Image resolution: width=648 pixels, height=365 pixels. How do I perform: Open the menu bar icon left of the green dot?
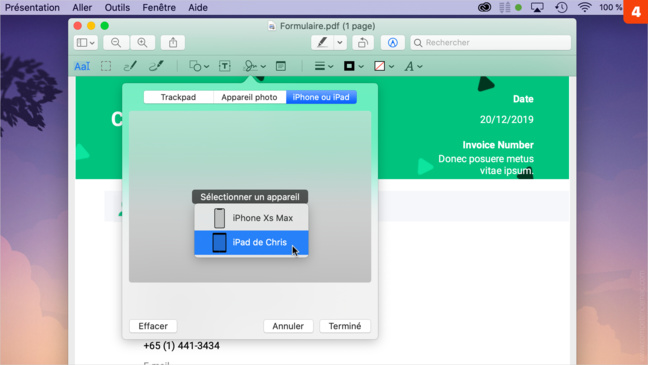coord(505,7)
